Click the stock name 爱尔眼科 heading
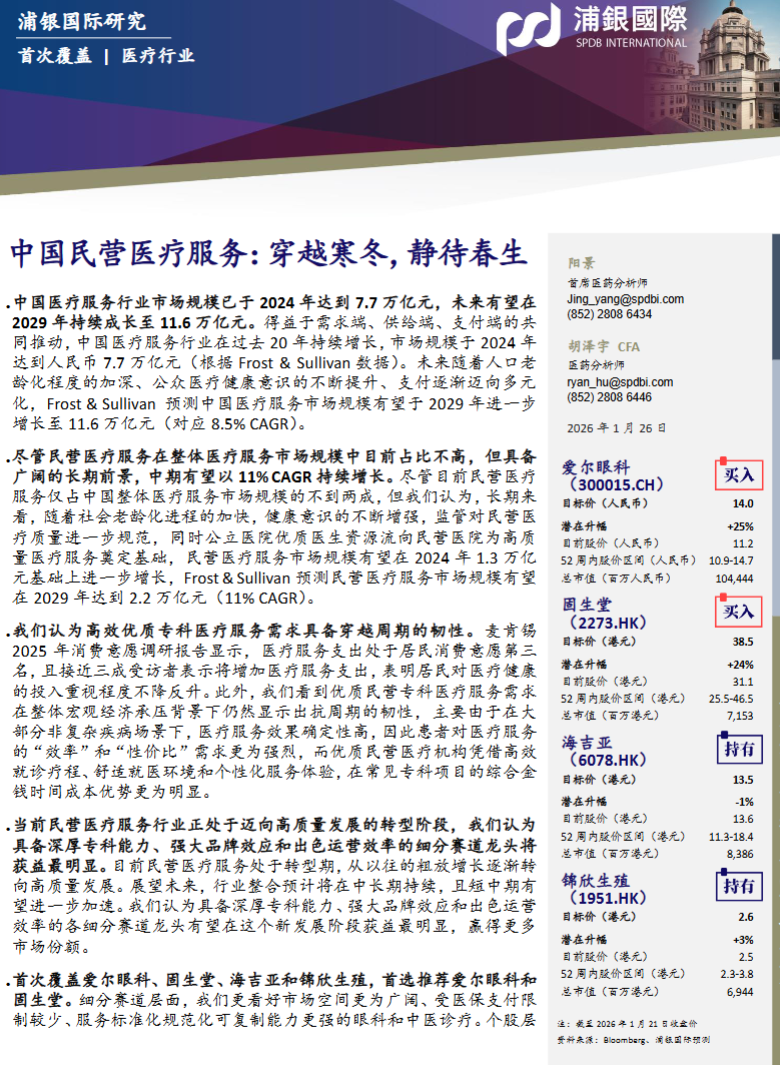Image resolution: width=780 pixels, height=1065 pixels. (596, 467)
